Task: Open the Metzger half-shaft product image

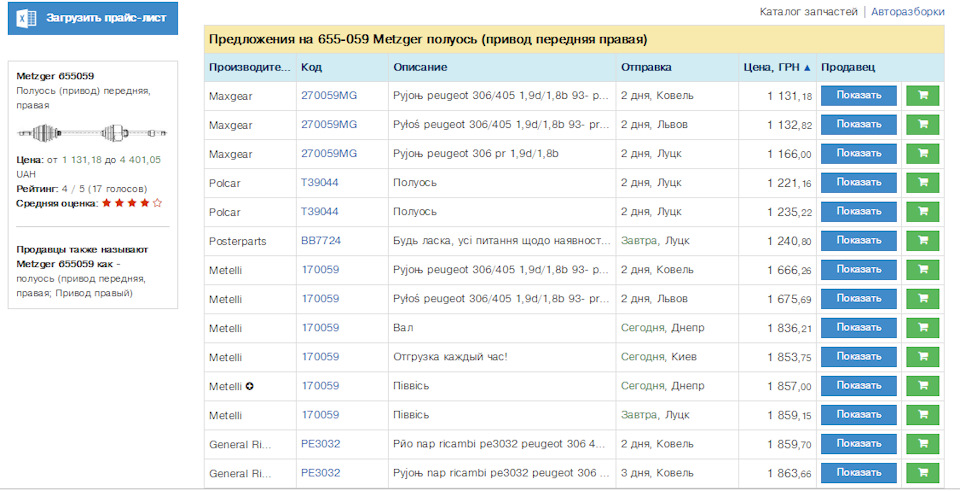Action: pyautogui.click(x=92, y=132)
